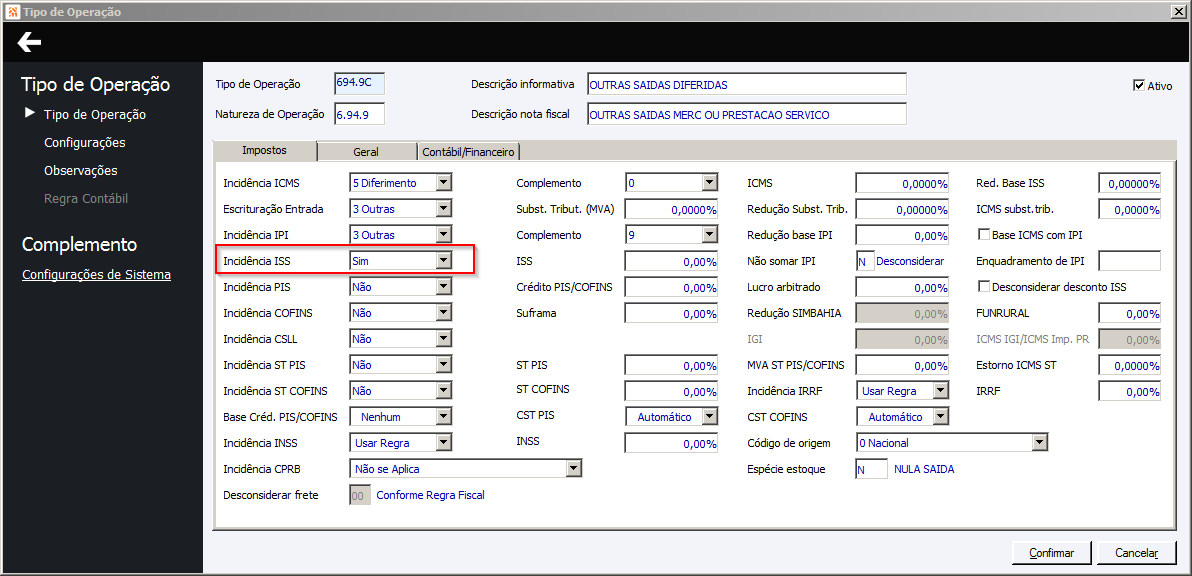The width and height of the screenshot is (1192, 576).
Task: Open the Incidência ICMS dropdown
Action: click(444, 183)
